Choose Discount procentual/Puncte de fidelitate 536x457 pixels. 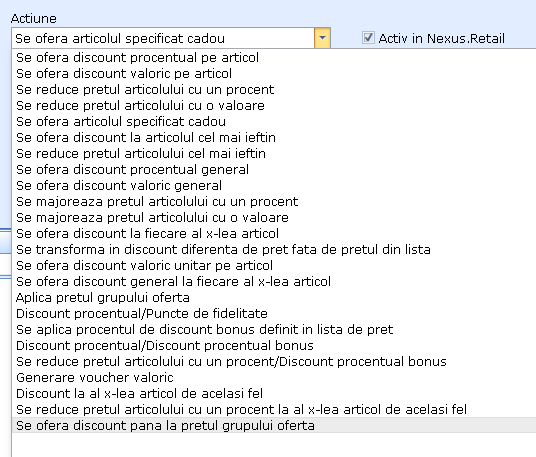click(274, 313)
